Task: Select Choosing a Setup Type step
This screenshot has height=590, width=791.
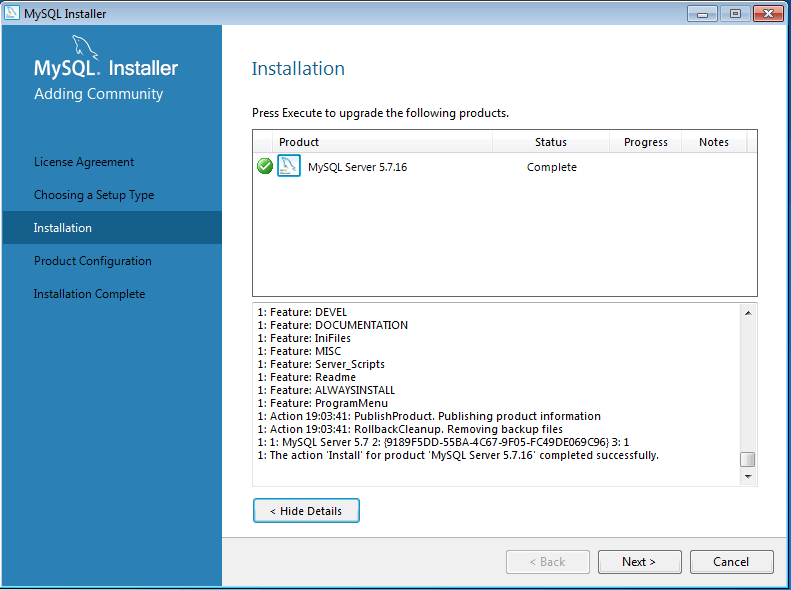Action: 94,195
